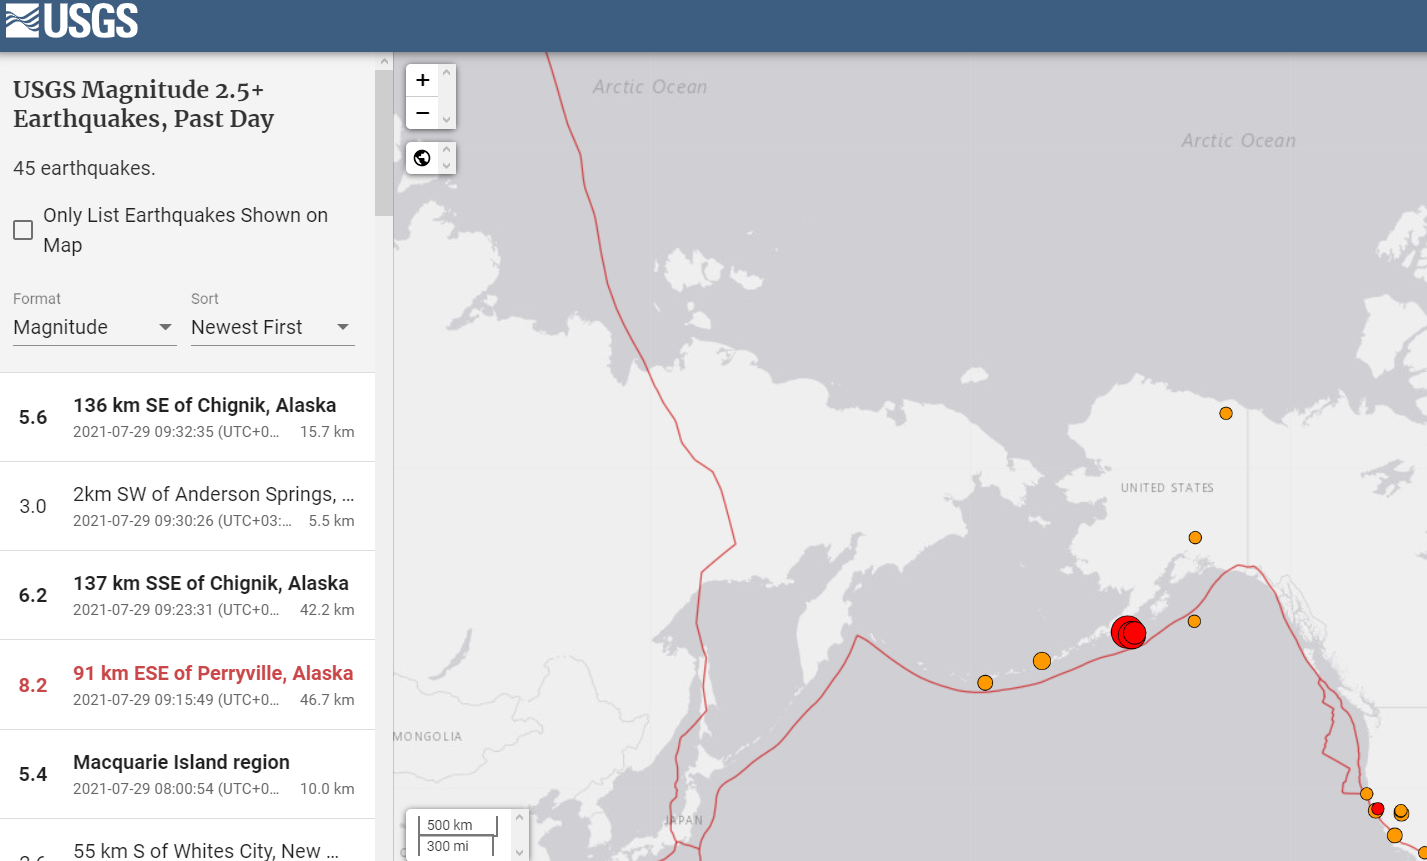Viewport: 1427px width, 861px height.
Task: Click the USGS logo in header
Action: tap(71, 21)
